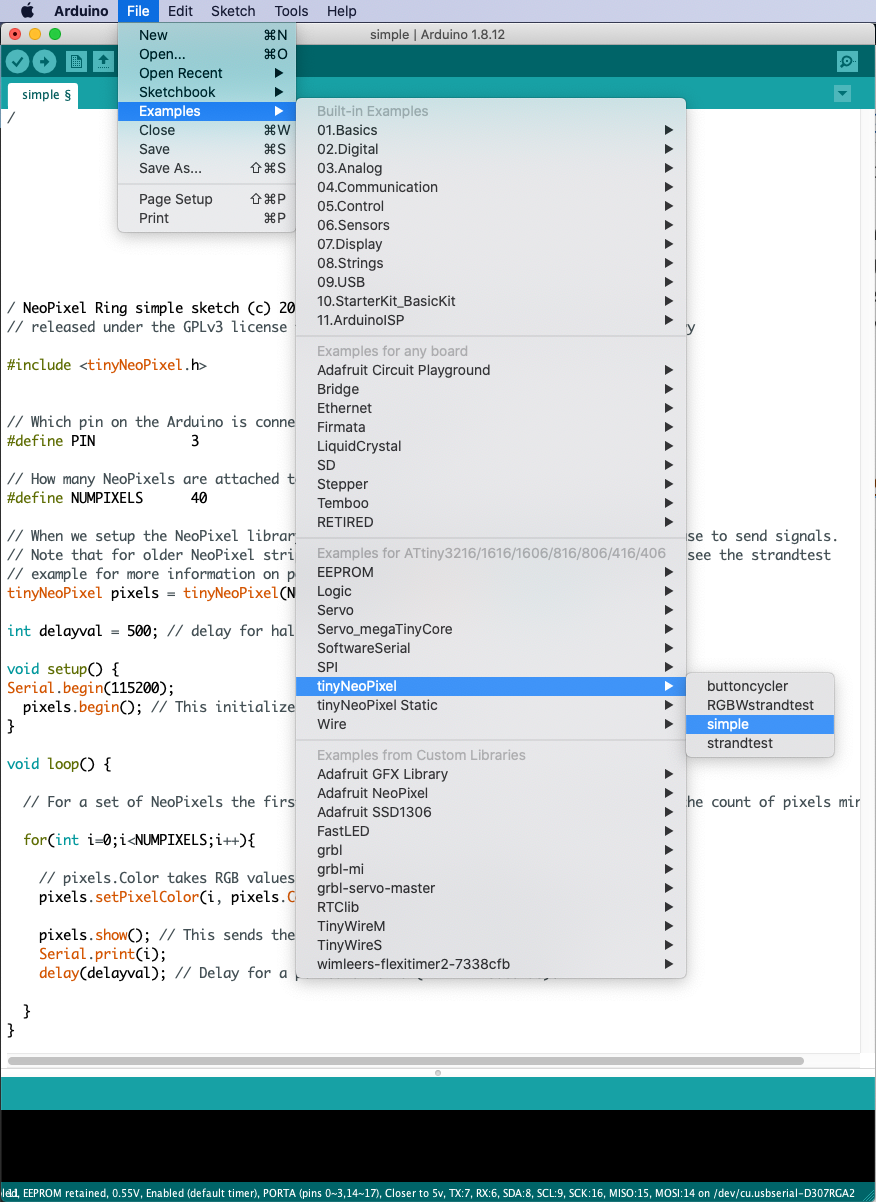This screenshot has width=876, height=1202.
Task: Open the Logic examples entry
Action: (491, 591)
